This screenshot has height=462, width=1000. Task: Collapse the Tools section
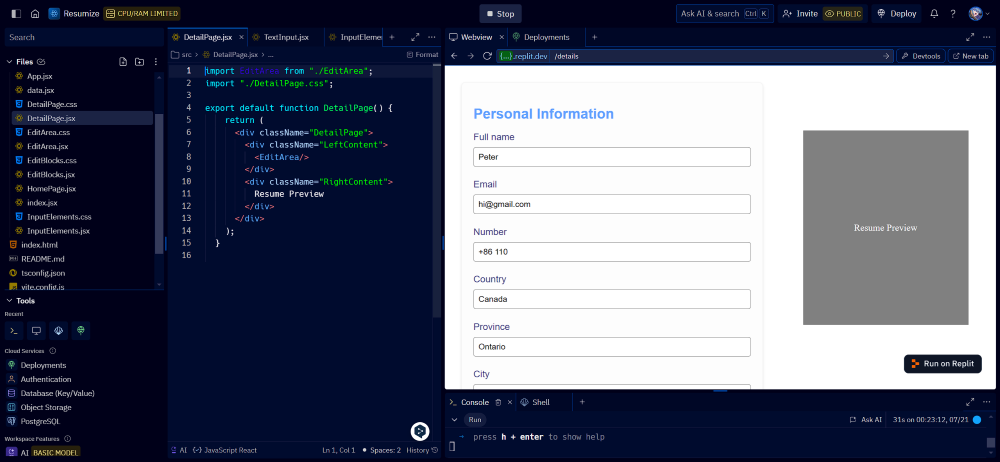tap(9, 300)
